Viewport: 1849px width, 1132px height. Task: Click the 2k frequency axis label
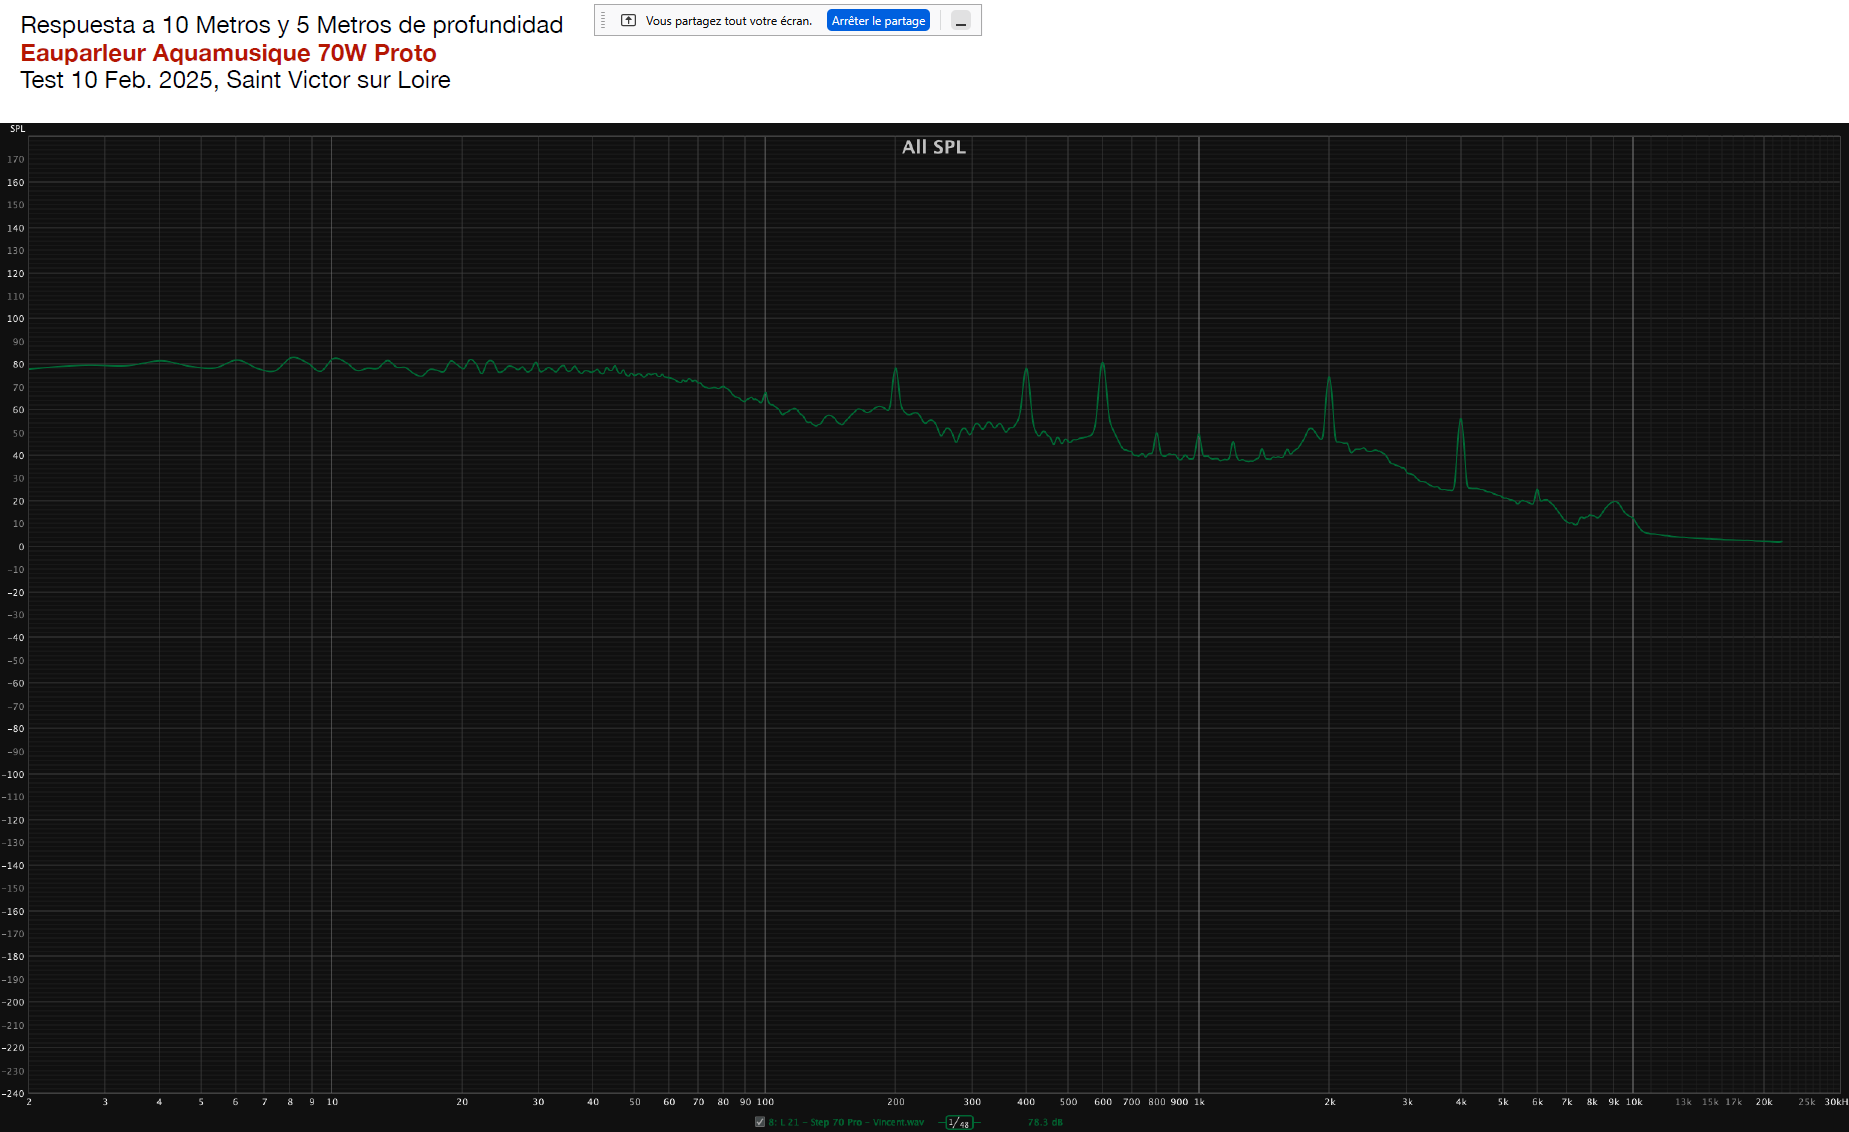point(1330,1102)
